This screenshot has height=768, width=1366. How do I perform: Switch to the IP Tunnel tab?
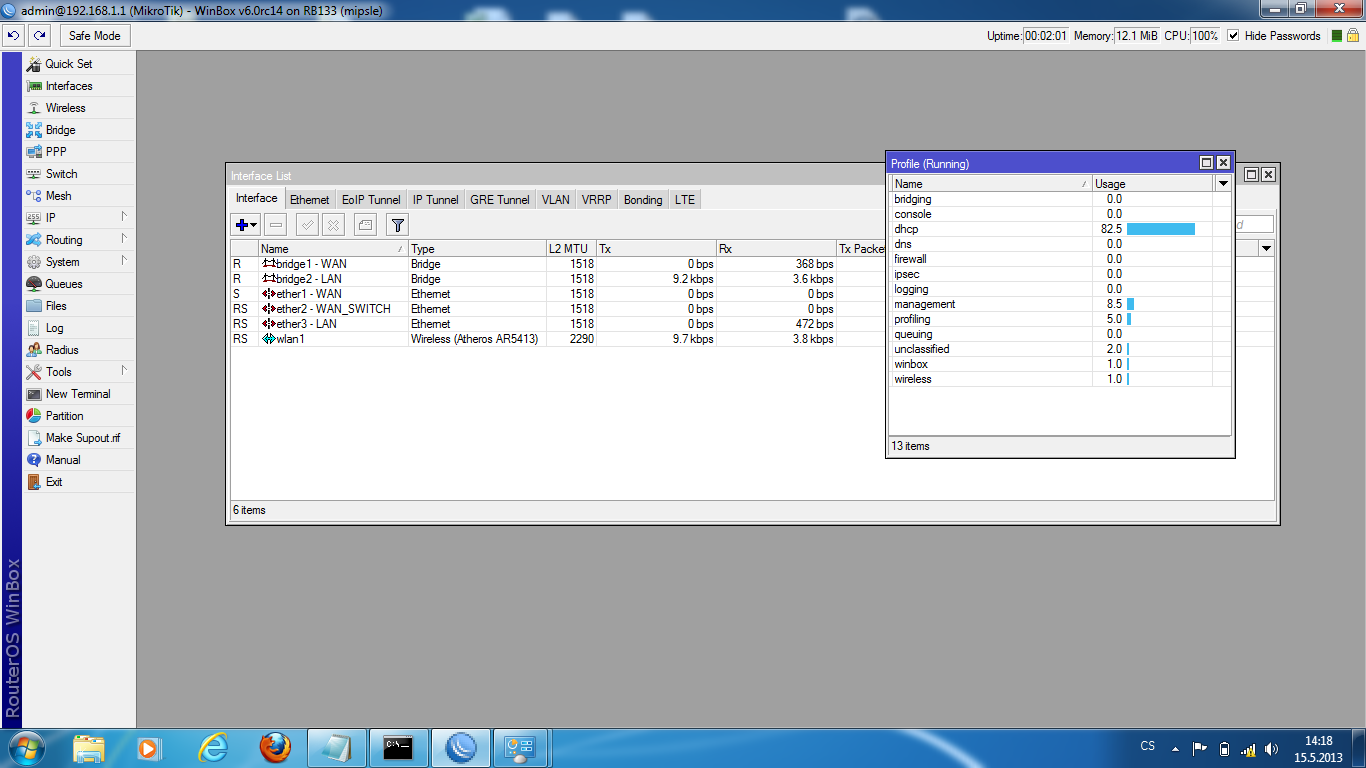(x=436, y=200)
